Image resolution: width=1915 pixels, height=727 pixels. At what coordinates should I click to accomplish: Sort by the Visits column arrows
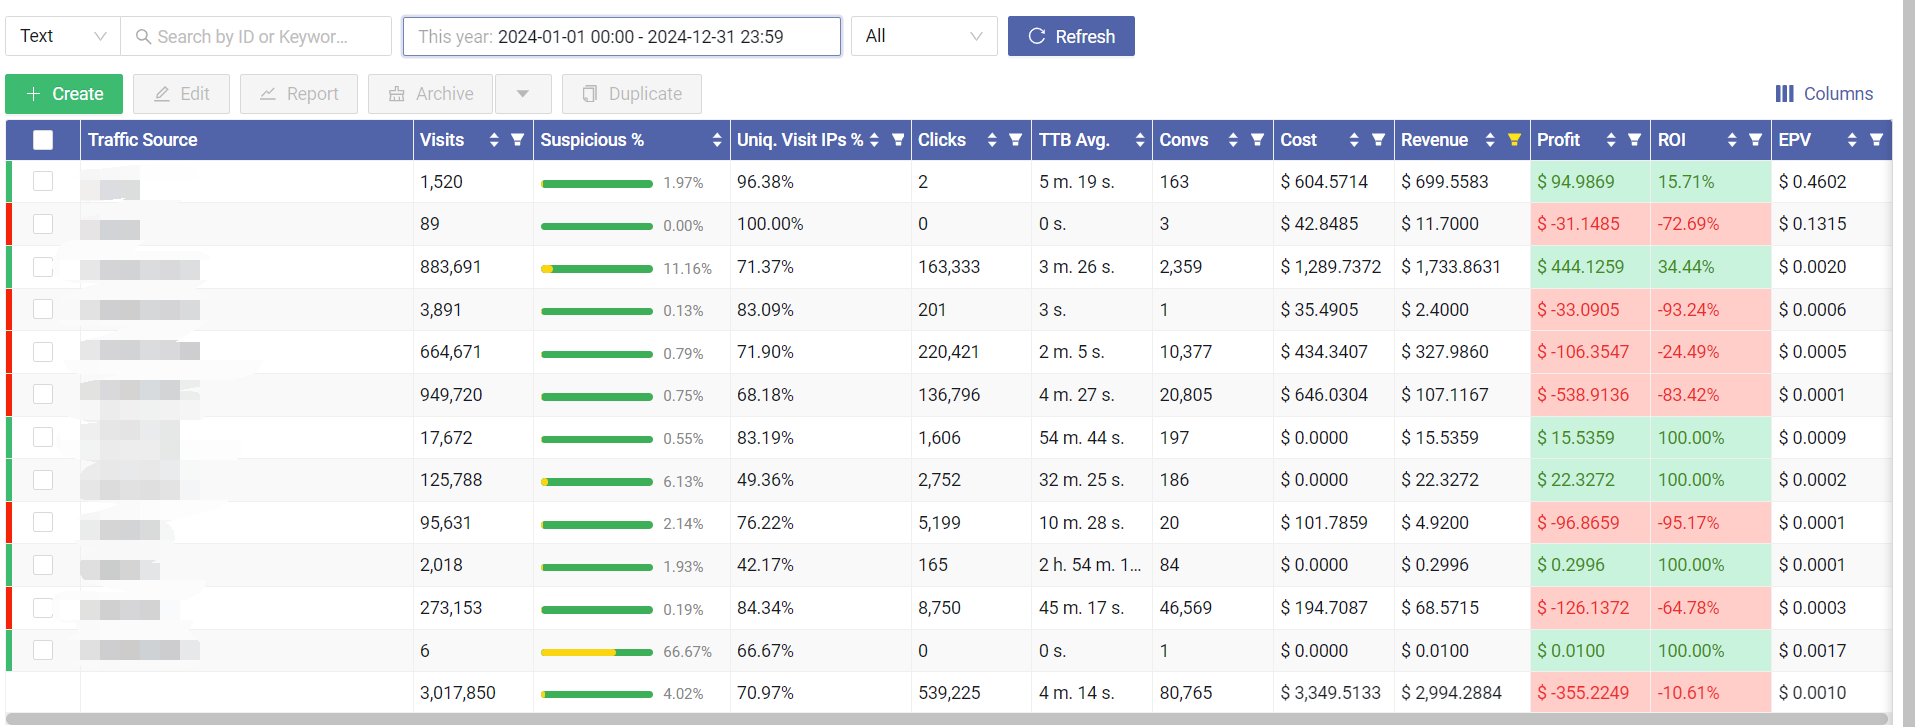pyautogui.click(x=494, y=140)
